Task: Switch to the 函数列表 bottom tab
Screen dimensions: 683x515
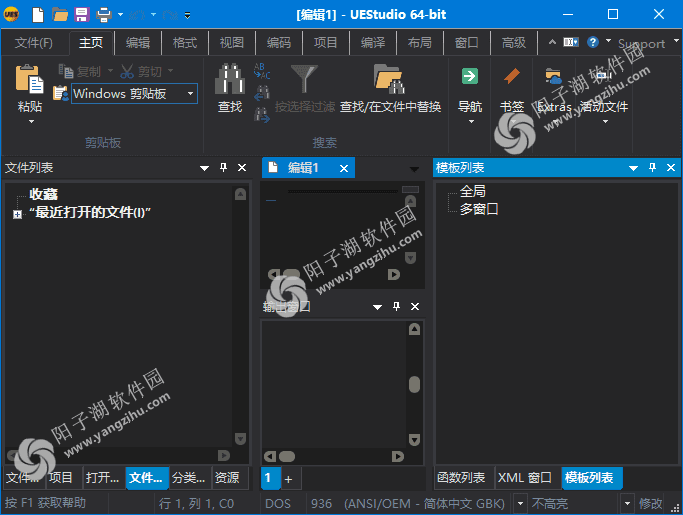Action: (x=461, y=478)
